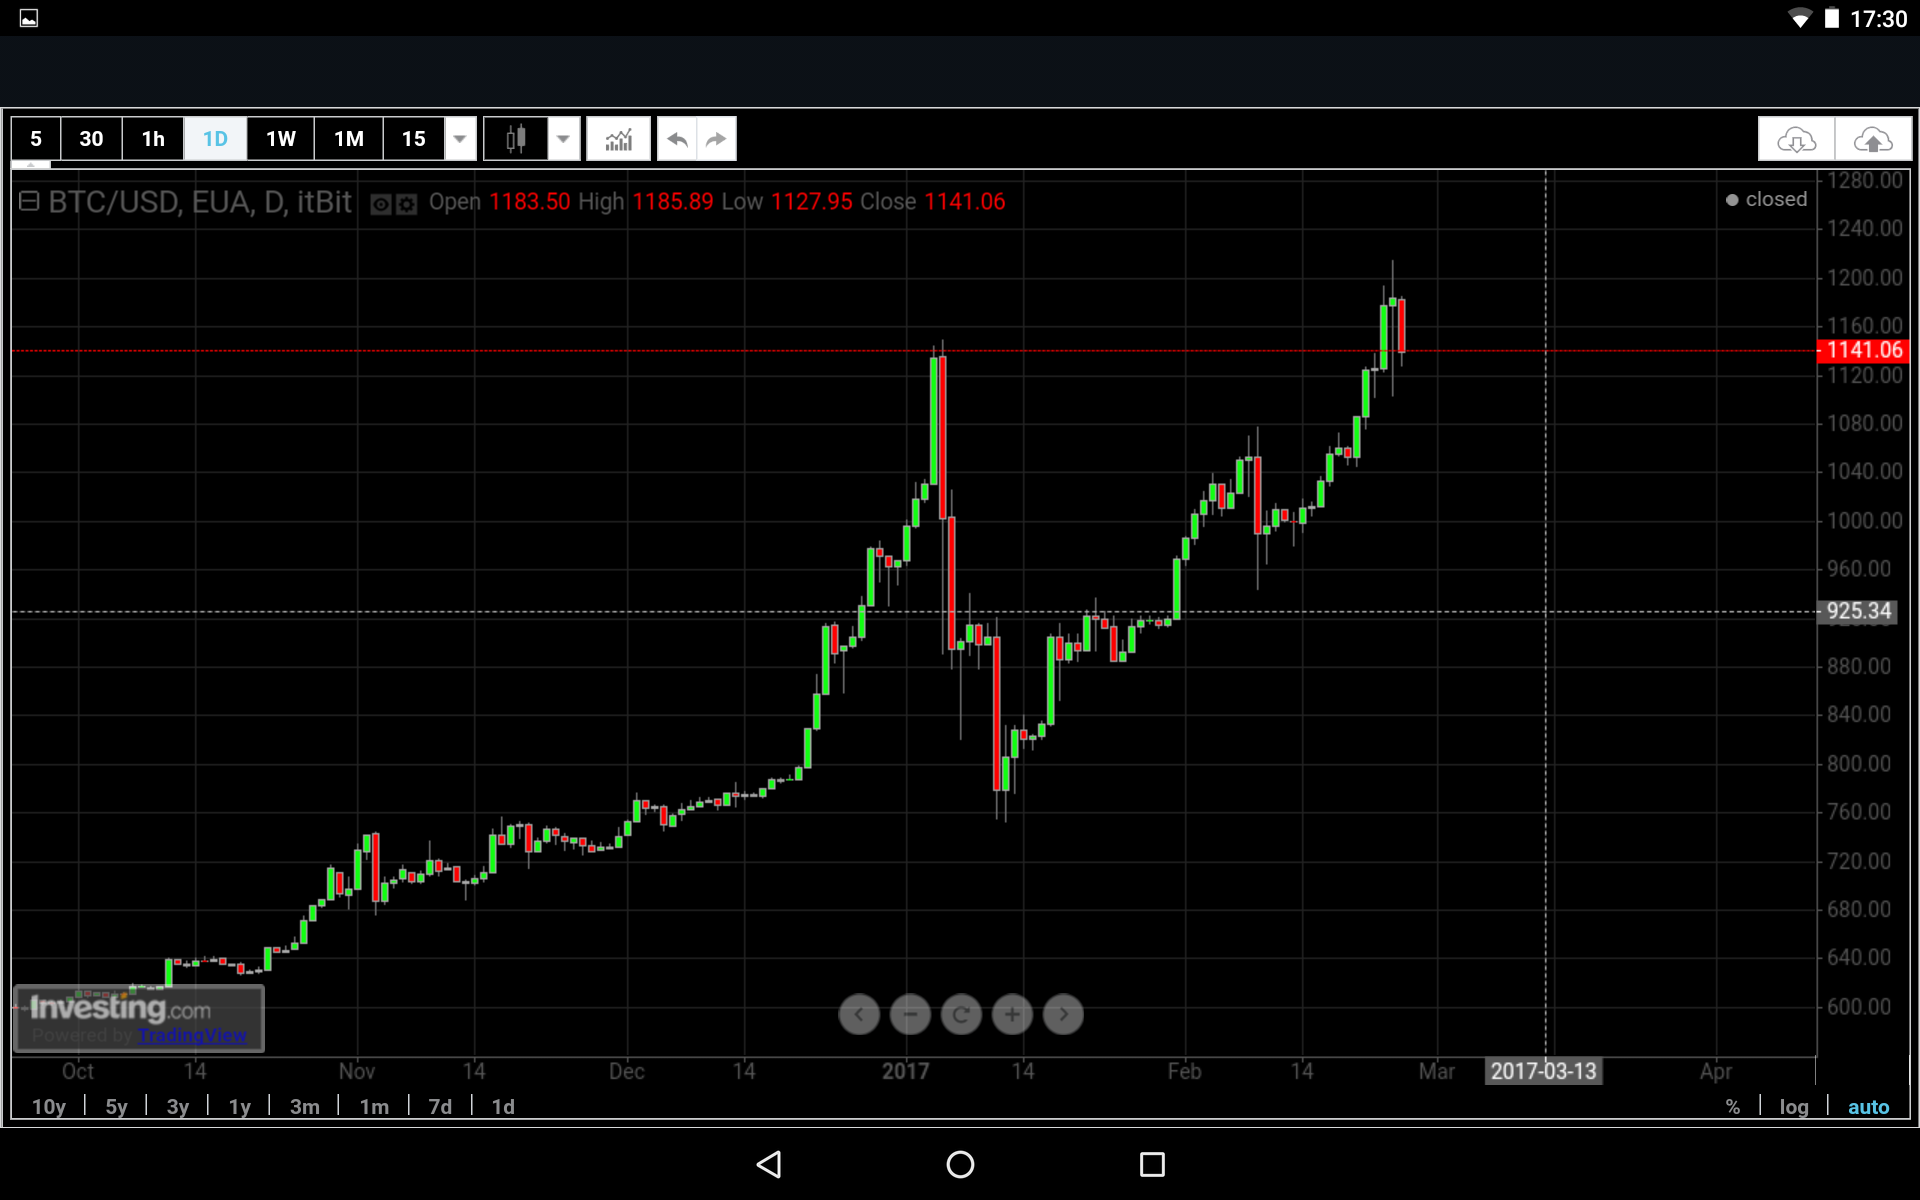
Task: Open the indicators chart icon
Action: pyautogui.click(x=619, y=139)
